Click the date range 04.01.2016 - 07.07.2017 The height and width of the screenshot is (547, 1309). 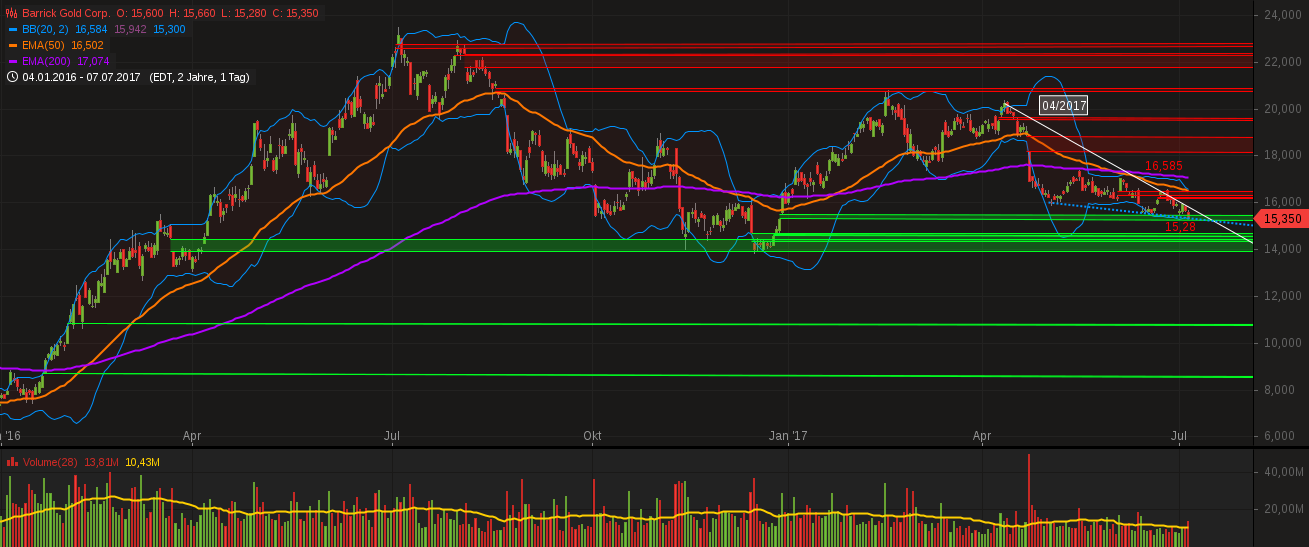click(x=82, y=77)
